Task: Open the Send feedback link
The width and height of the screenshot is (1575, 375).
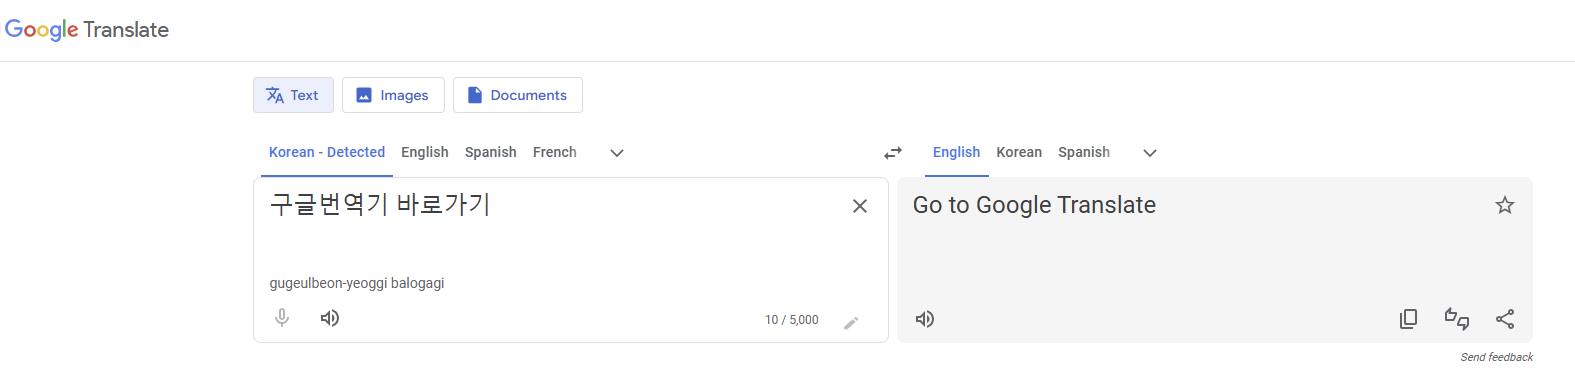Action: coord(1496,357)
